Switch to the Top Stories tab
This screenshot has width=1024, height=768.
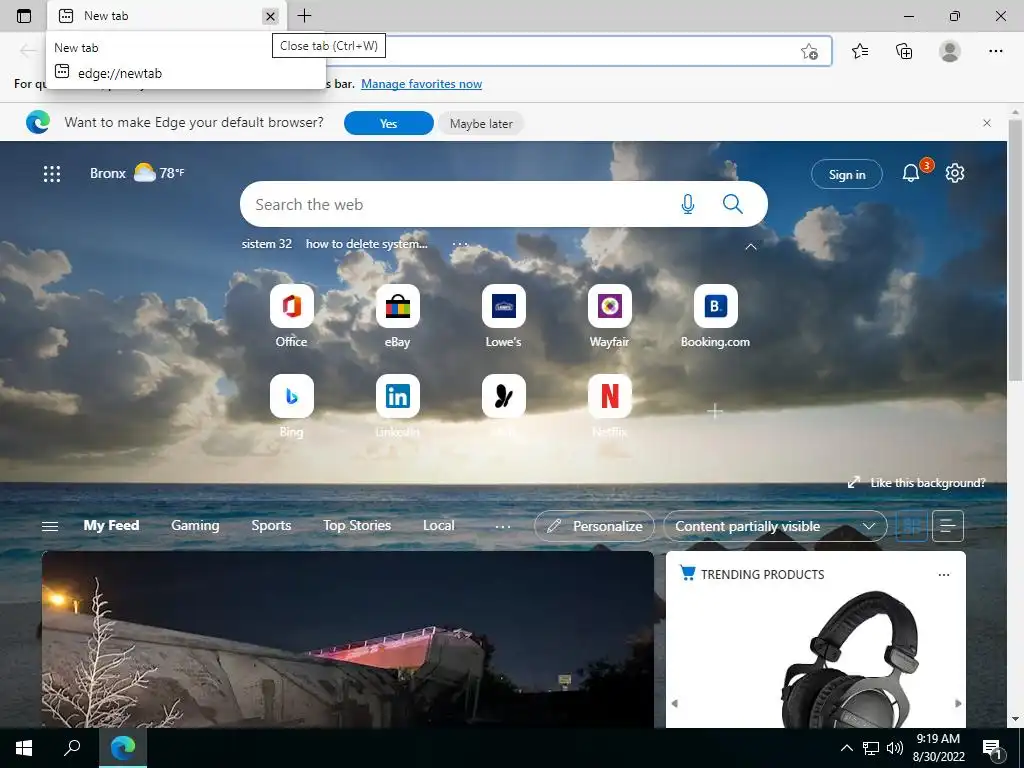[357, 525]
